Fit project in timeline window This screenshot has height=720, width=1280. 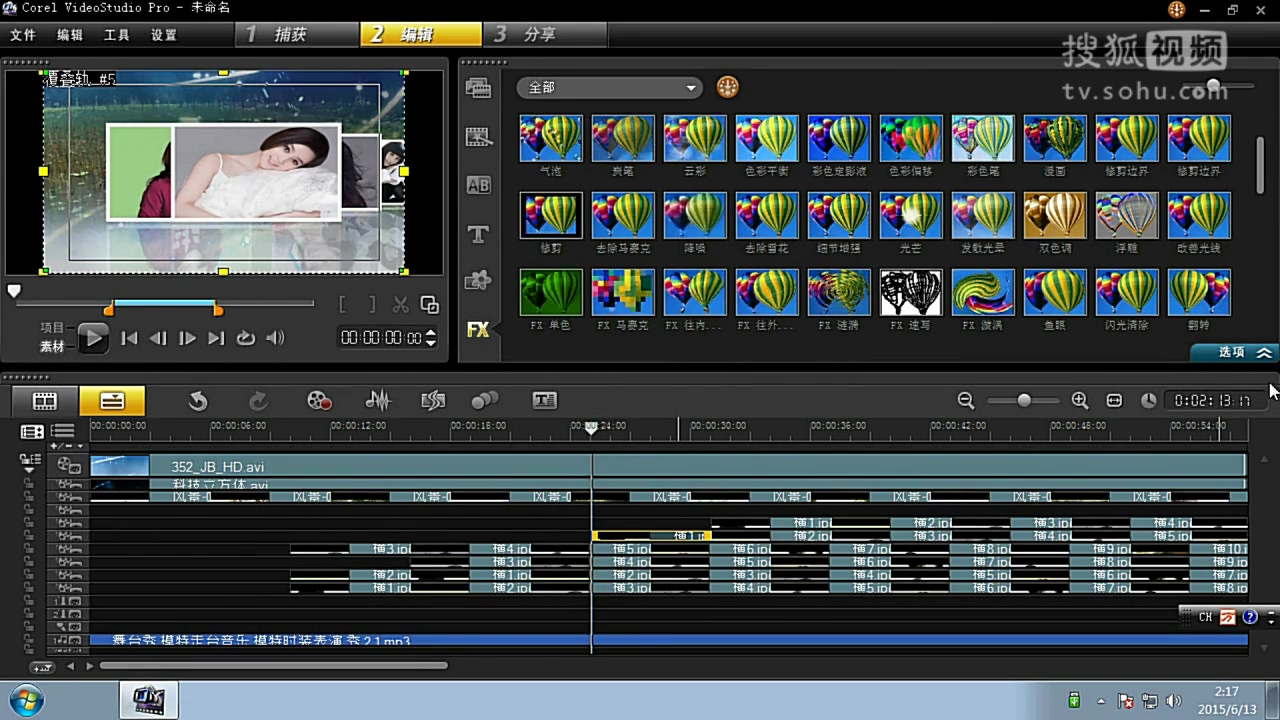[x=1114, y=400]
